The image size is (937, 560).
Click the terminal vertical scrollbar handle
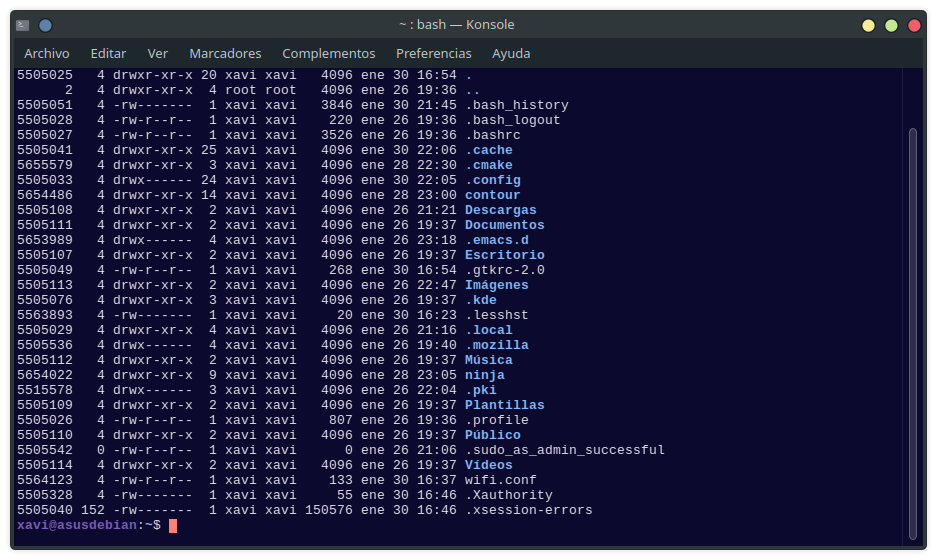click(912, 333)
